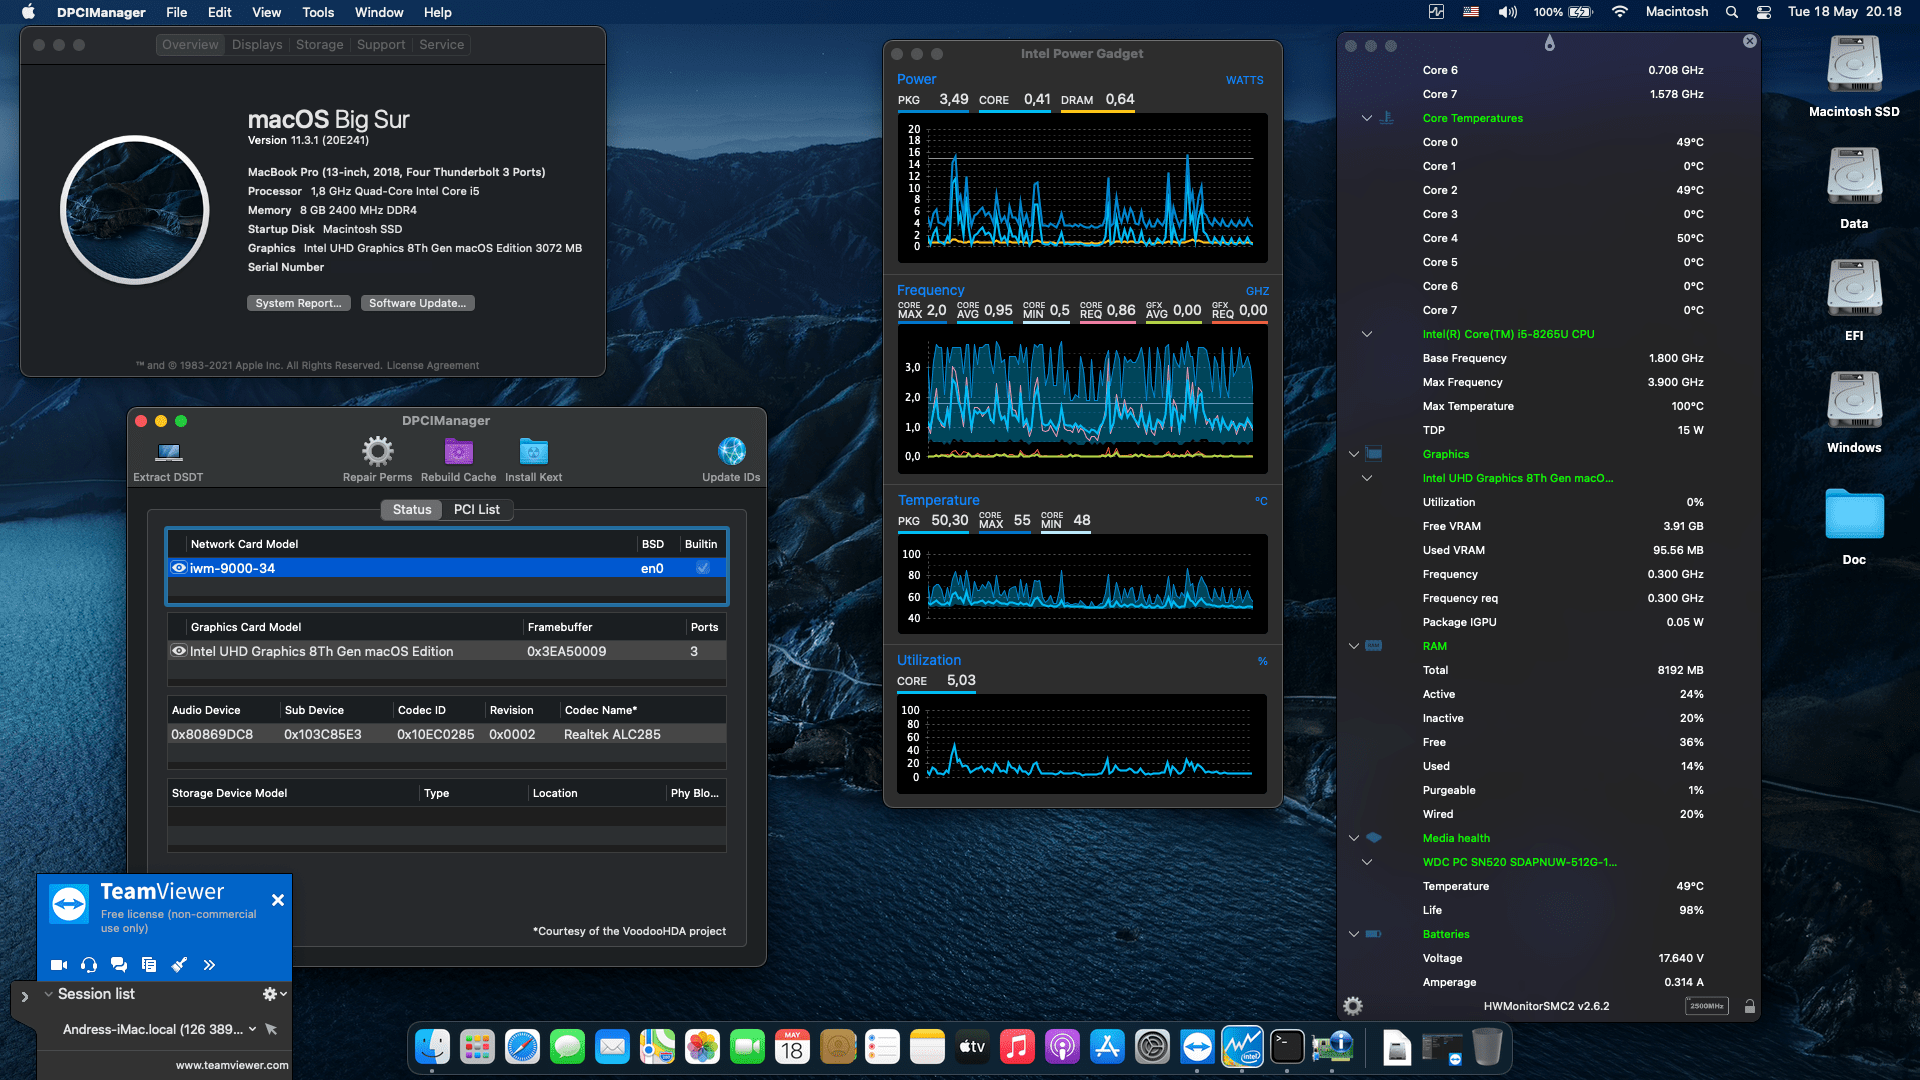The height and width of the screenshot is (1080, 1920).
Task: Click remote cursor icon next to Andress-iMac
Action: pos(271,1029)
